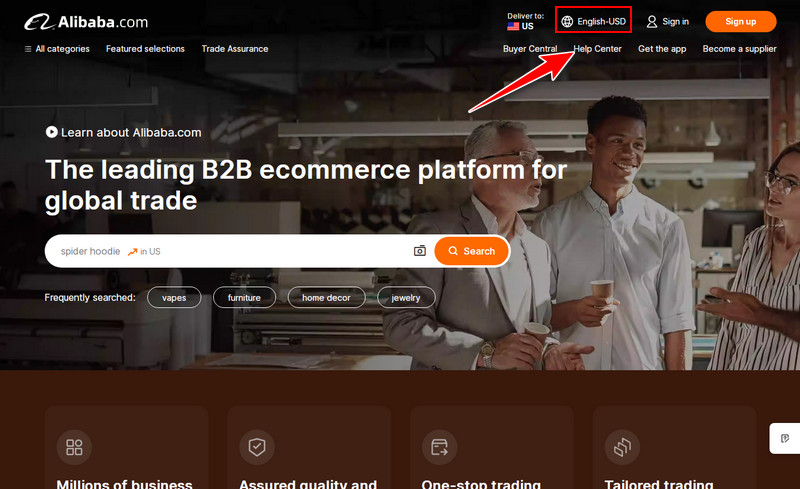Select the jewelry frequent search chip

(406, 298)
